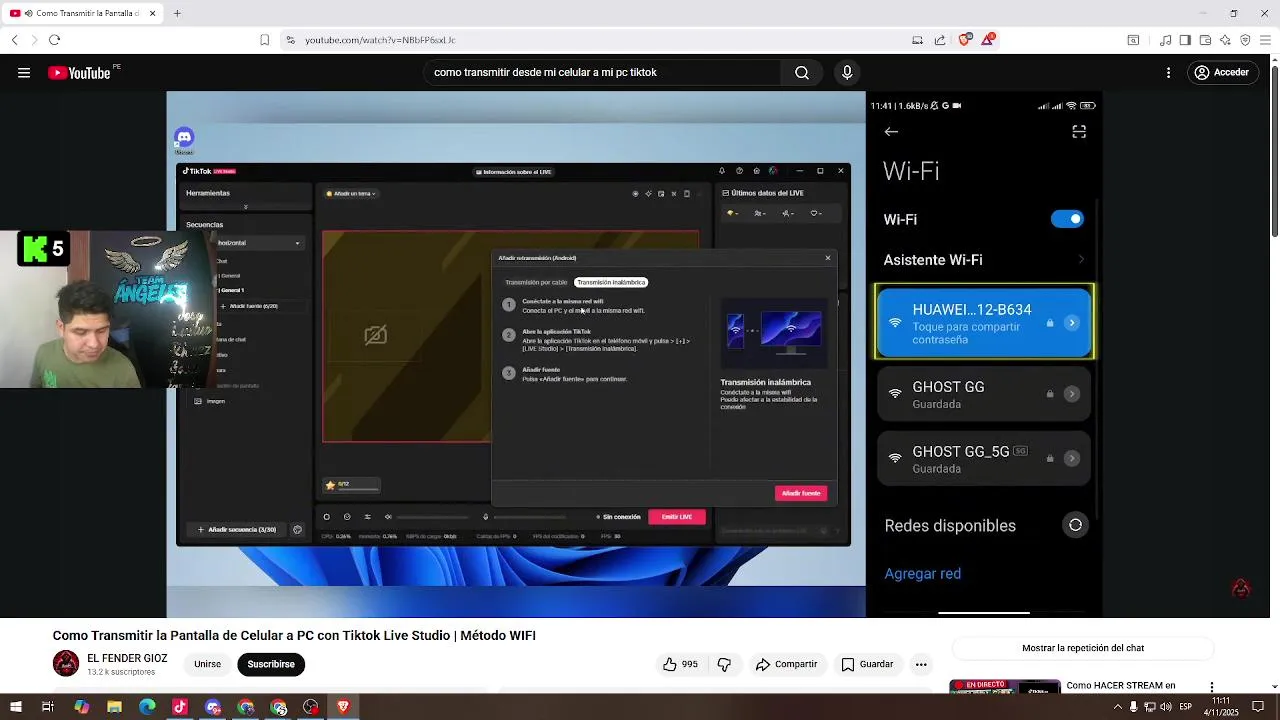Click Emitir LIVE button in TikTok Studio
Screen dimensions: 1280x720
click(x=677, y=517)
